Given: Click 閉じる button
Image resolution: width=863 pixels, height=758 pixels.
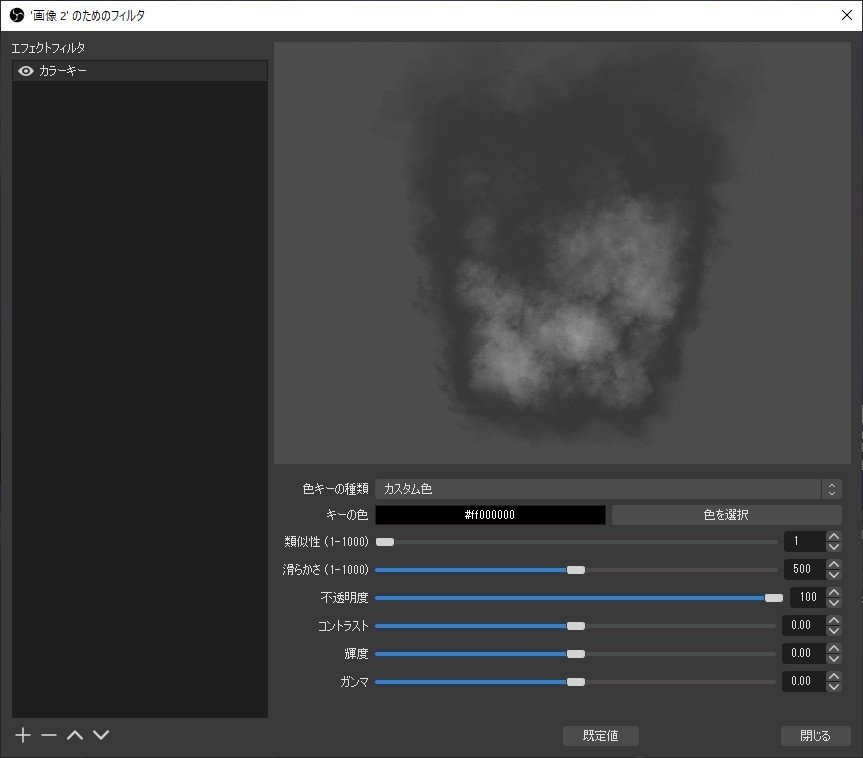Looking at the screenshot, I should 815,735.
